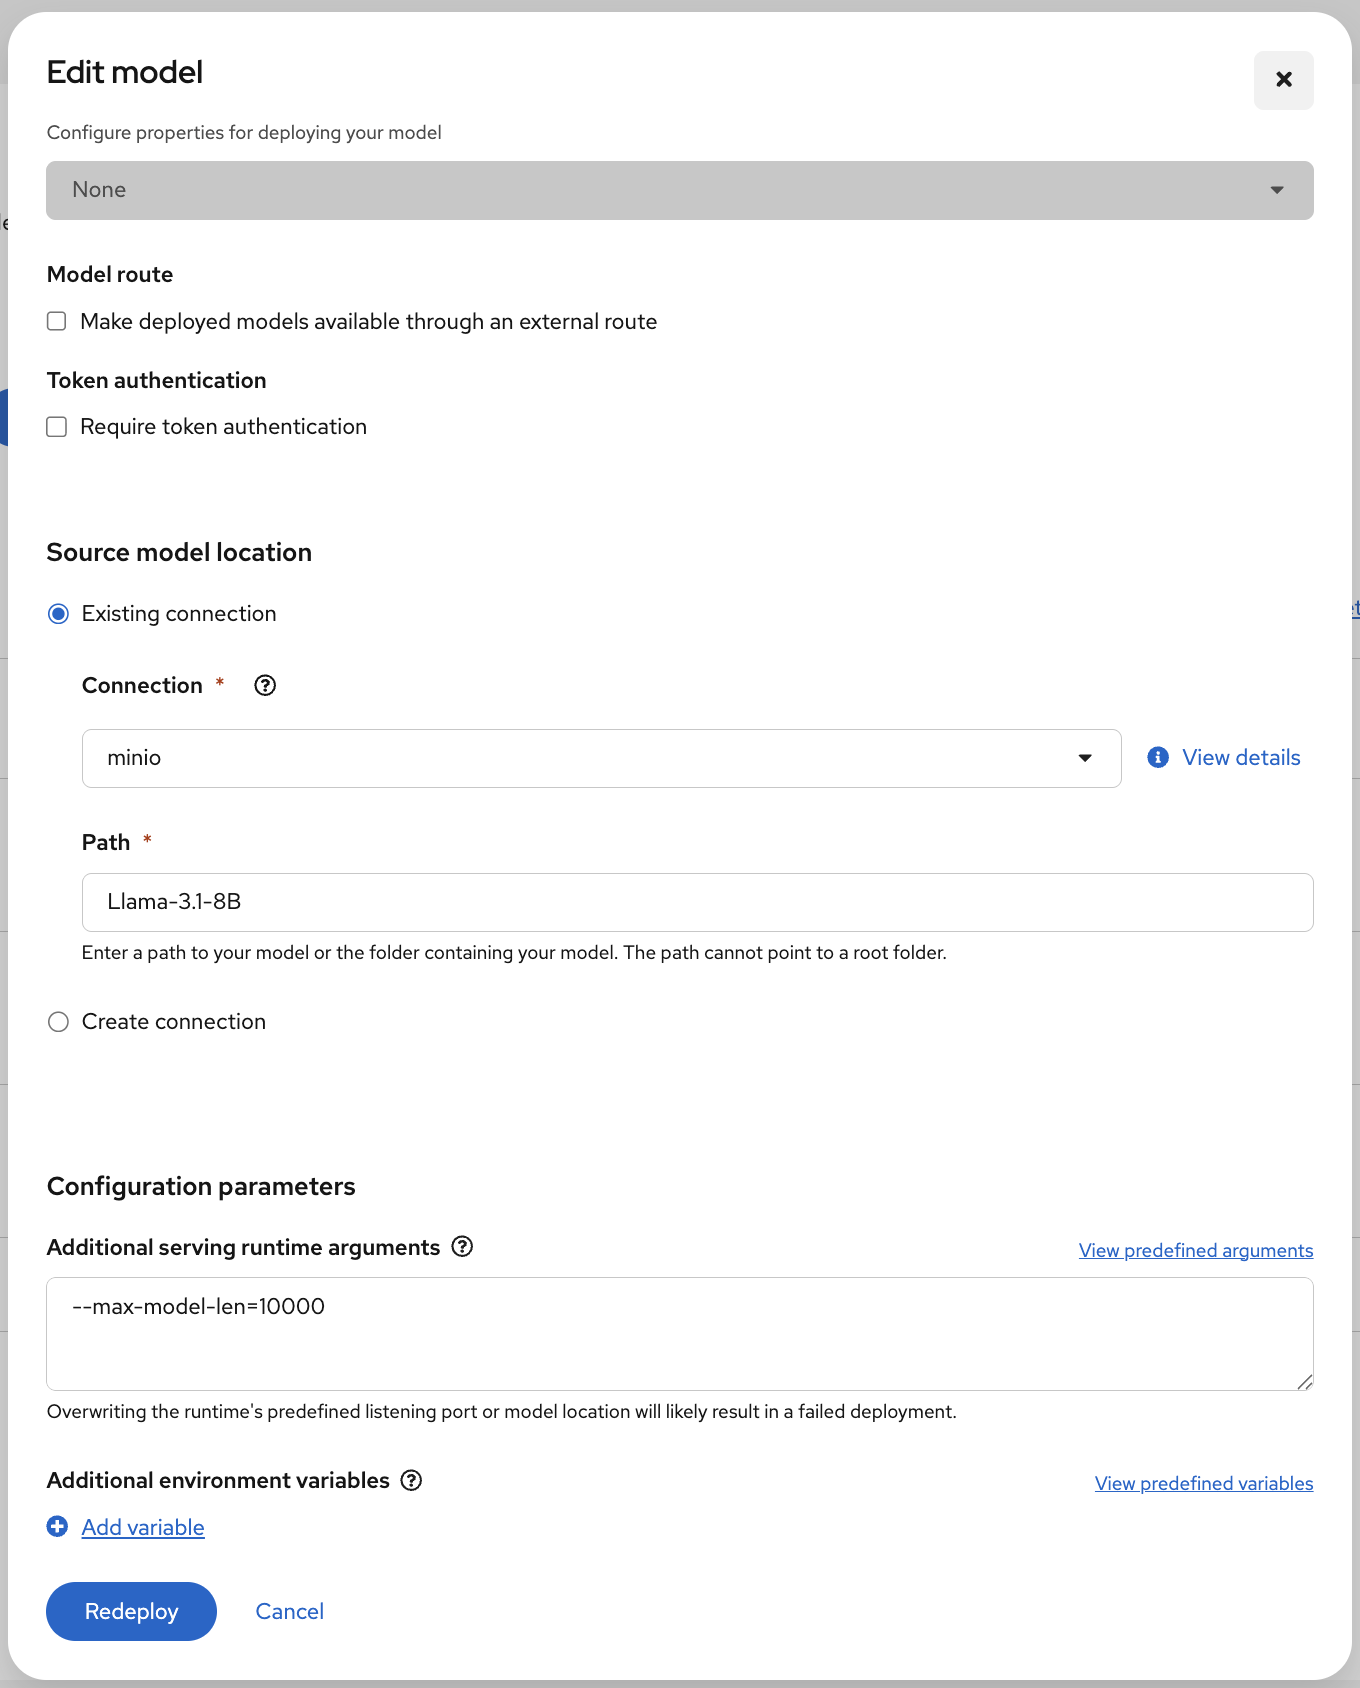1360x1688 pixels.
Task: Open View predefined variables link
Action: (x=1203, y=1484)
